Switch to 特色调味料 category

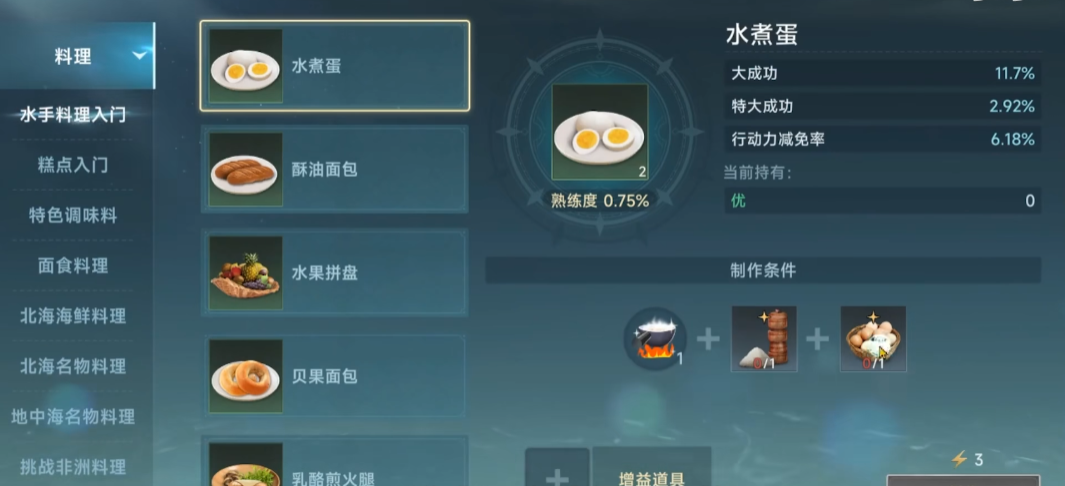73,216
